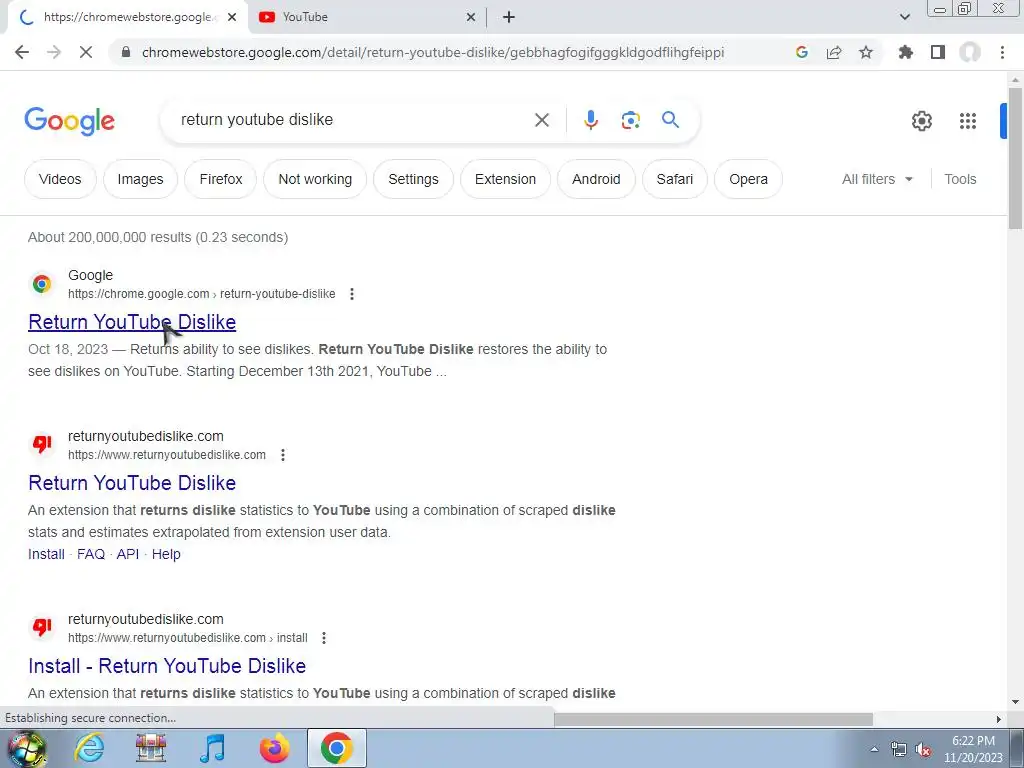Apply the Safari filter chip
The height and width of the screenshot is (768, 1024).
coord(675,179)
